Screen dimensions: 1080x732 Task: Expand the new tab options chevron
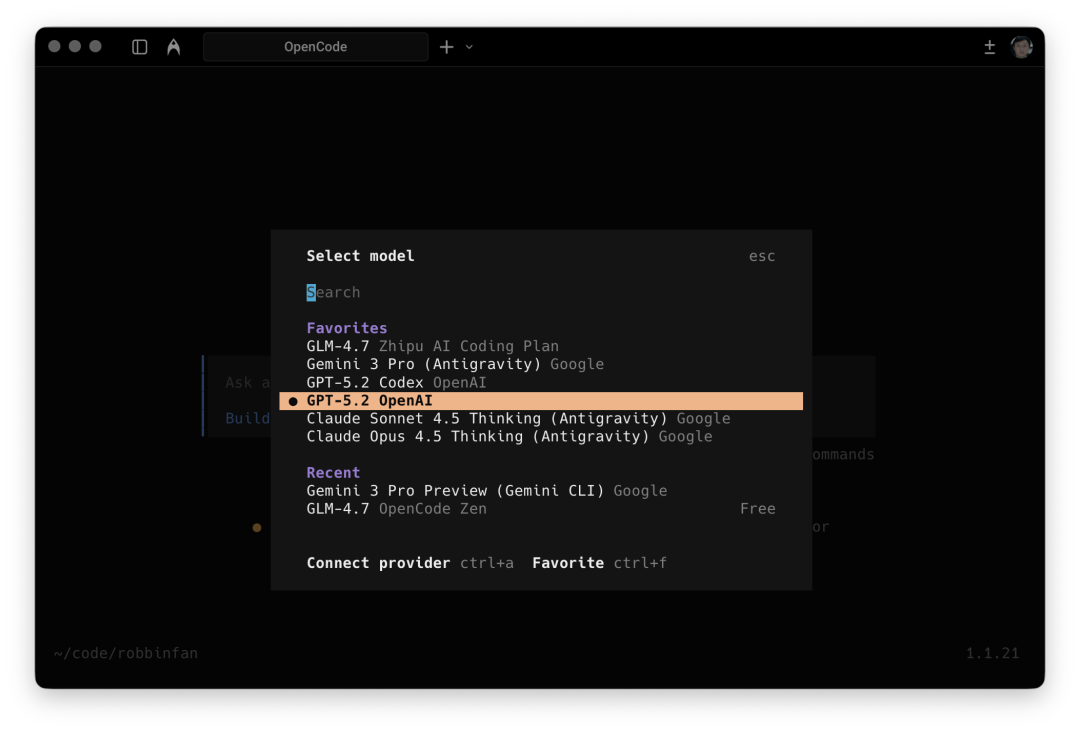(469, 47)
